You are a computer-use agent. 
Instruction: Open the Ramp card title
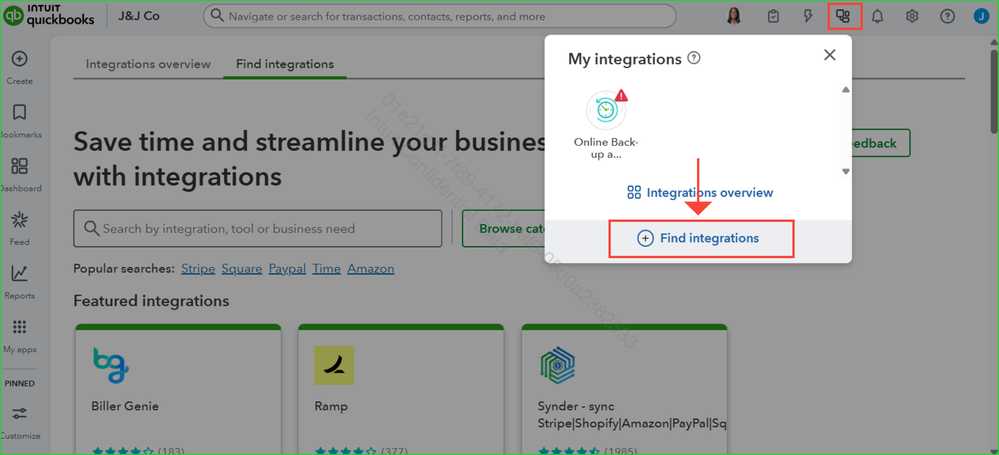[331, 406]
